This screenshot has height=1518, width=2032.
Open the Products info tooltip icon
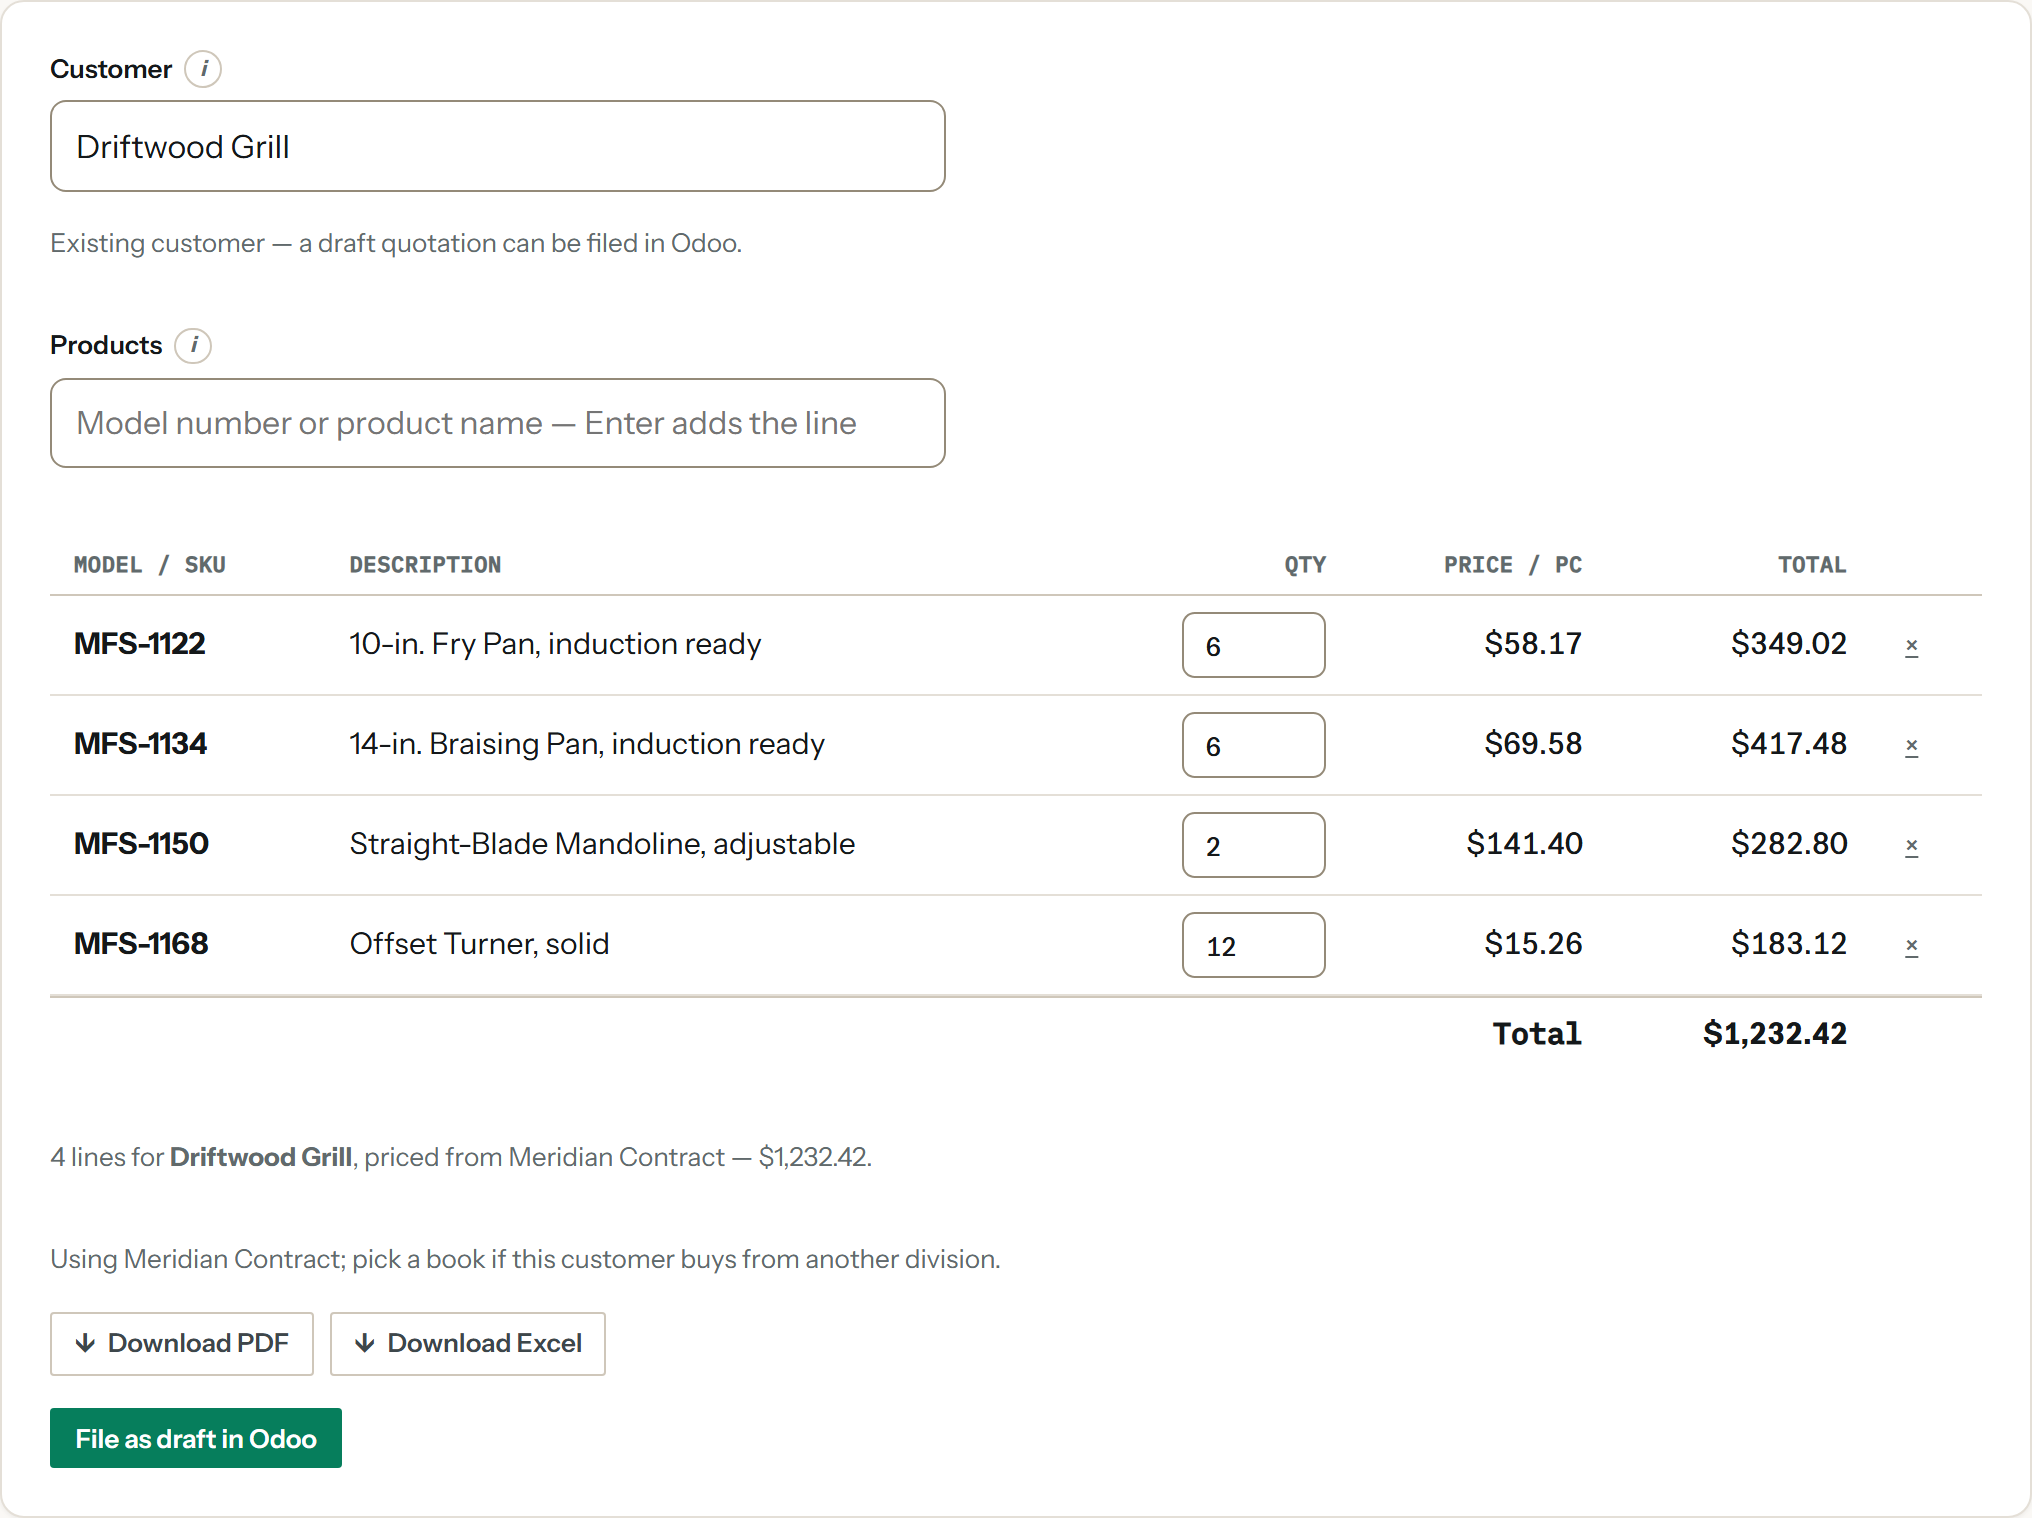[193, 345]
